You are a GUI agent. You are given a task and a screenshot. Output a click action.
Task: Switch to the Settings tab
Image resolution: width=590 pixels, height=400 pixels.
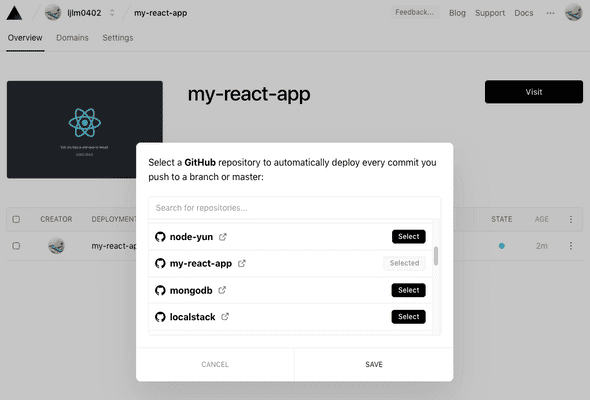click(x=118, y=38)
